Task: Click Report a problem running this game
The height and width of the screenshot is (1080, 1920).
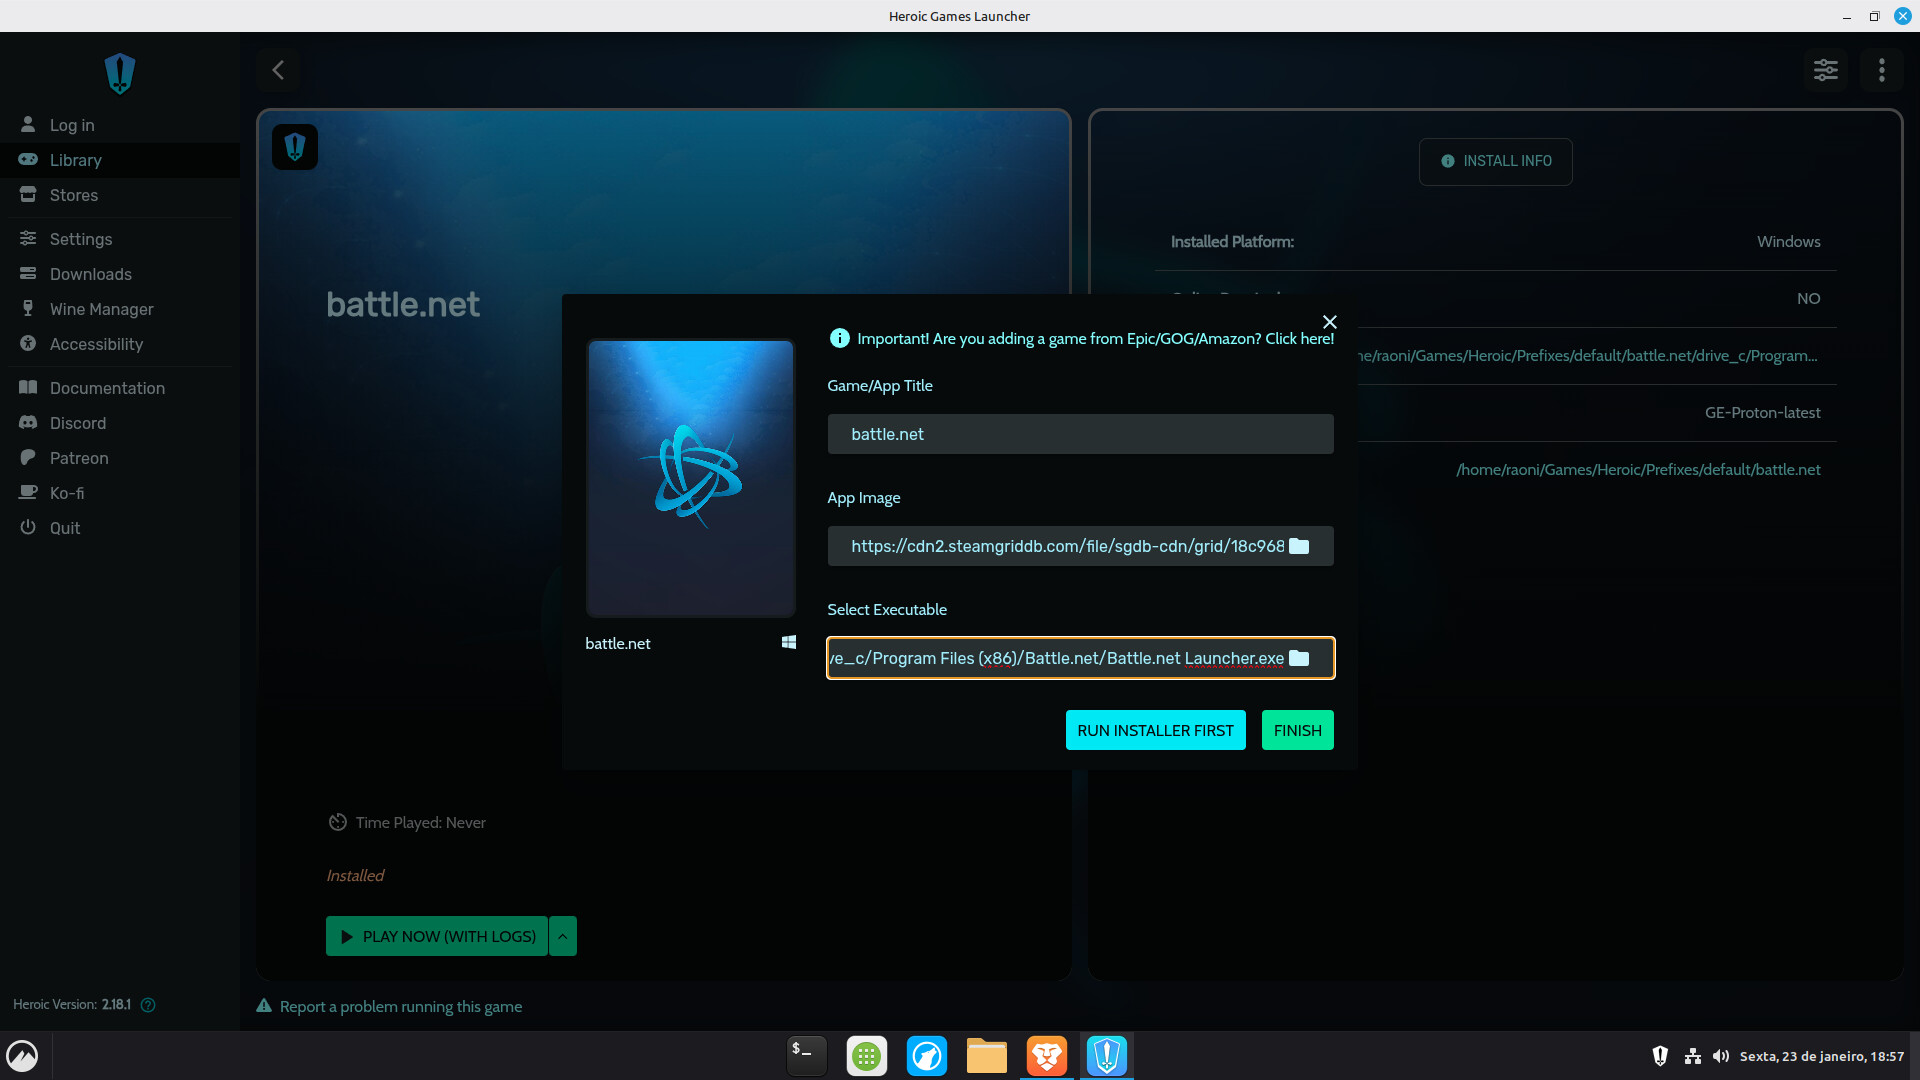Action: click(400, 1007)
